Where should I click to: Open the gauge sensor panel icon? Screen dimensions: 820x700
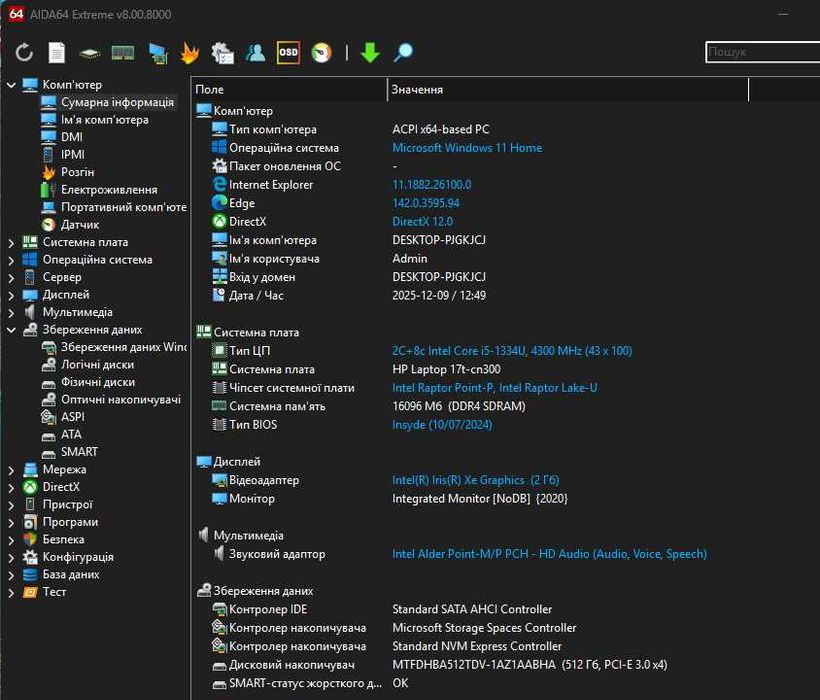[322, 53]
